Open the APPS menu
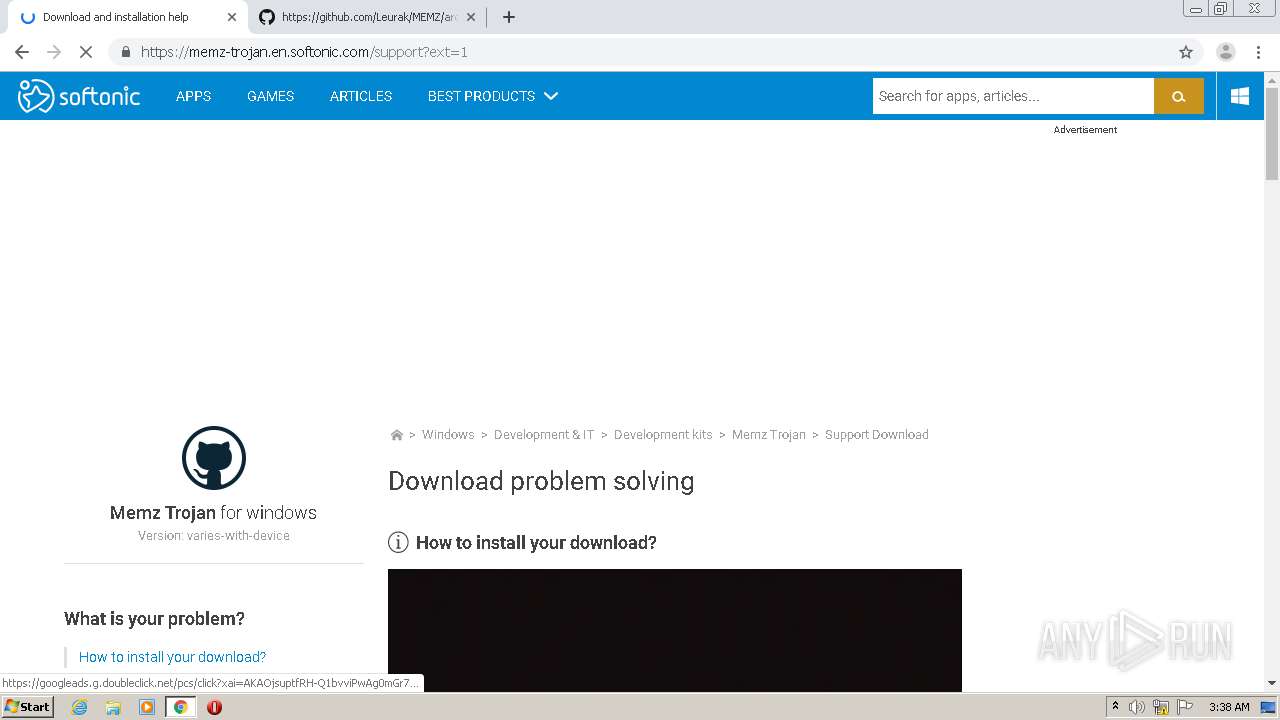 click(x=193, y=96)
